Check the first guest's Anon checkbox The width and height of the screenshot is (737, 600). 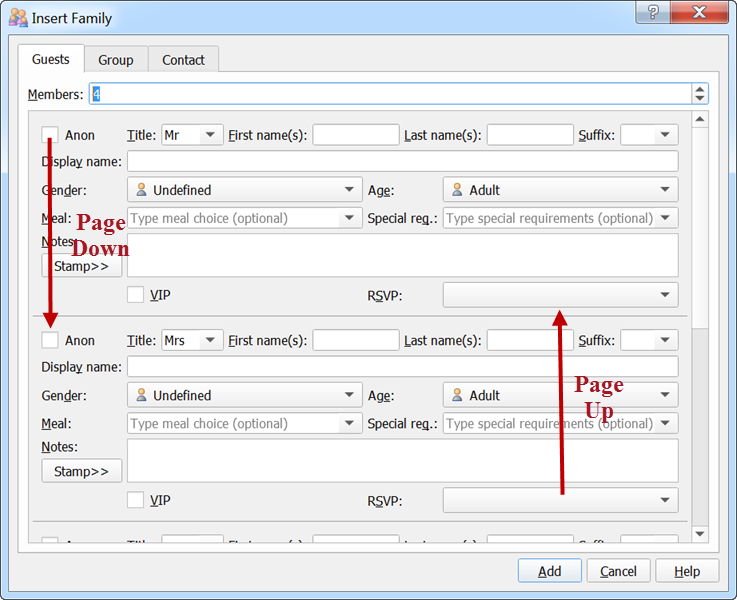click(x=50, y=135)
